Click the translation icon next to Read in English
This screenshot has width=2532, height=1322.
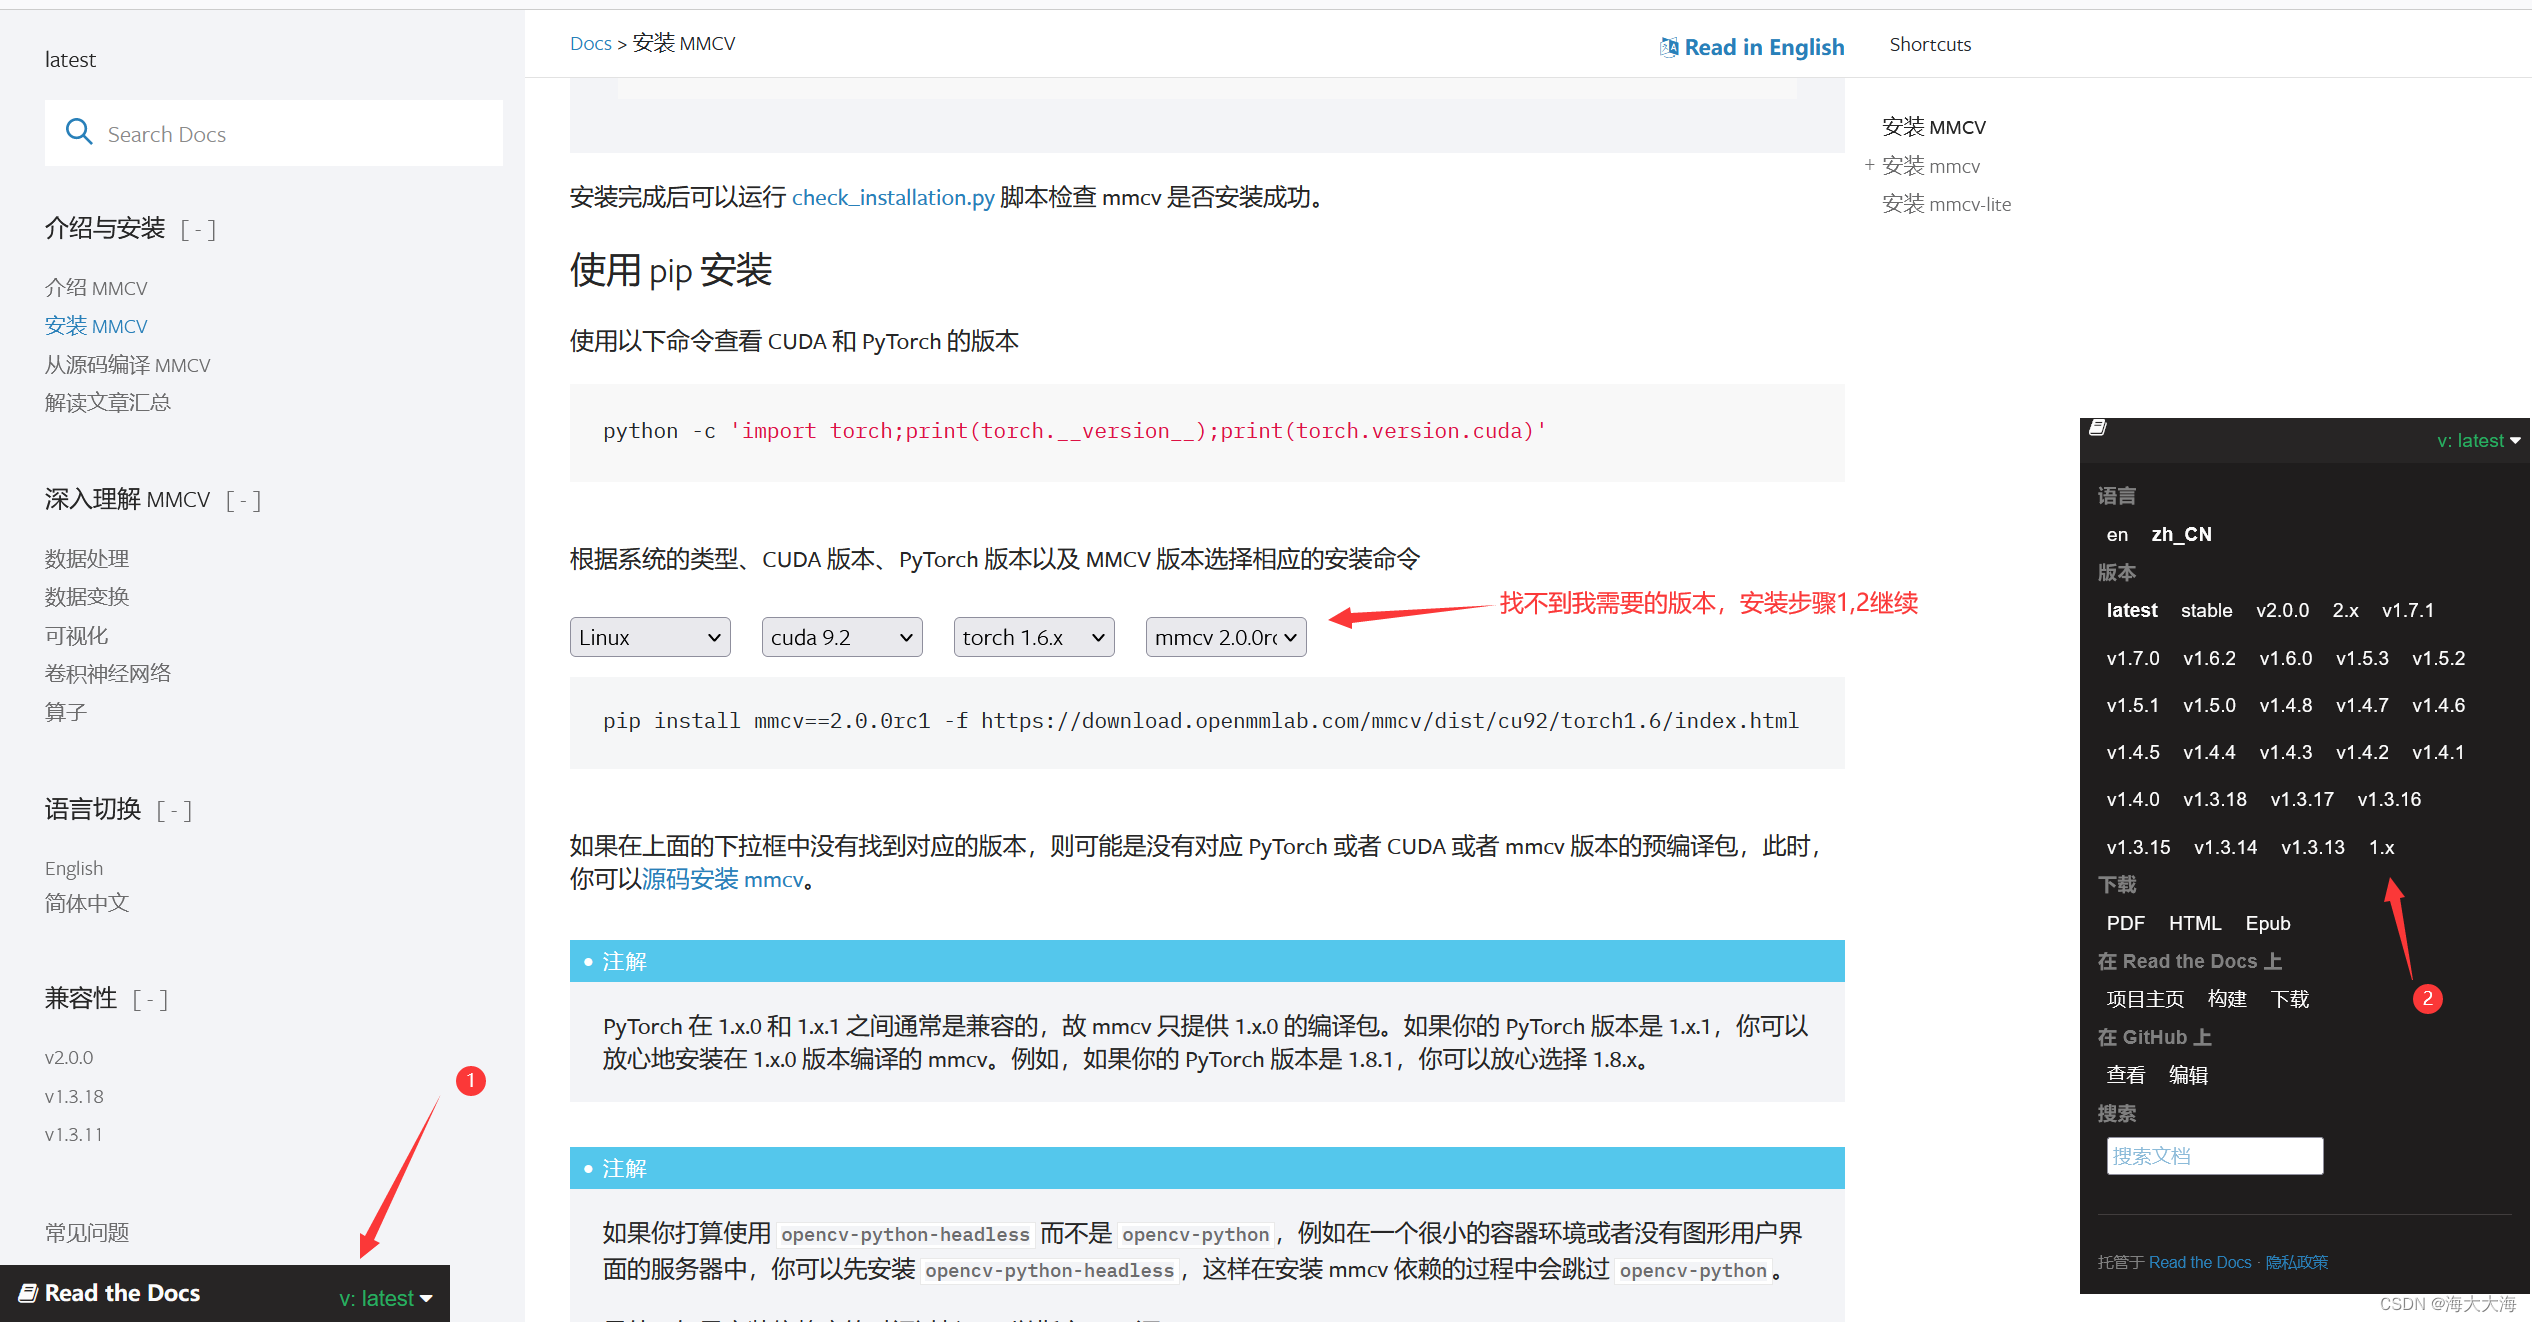[1668, 46]
